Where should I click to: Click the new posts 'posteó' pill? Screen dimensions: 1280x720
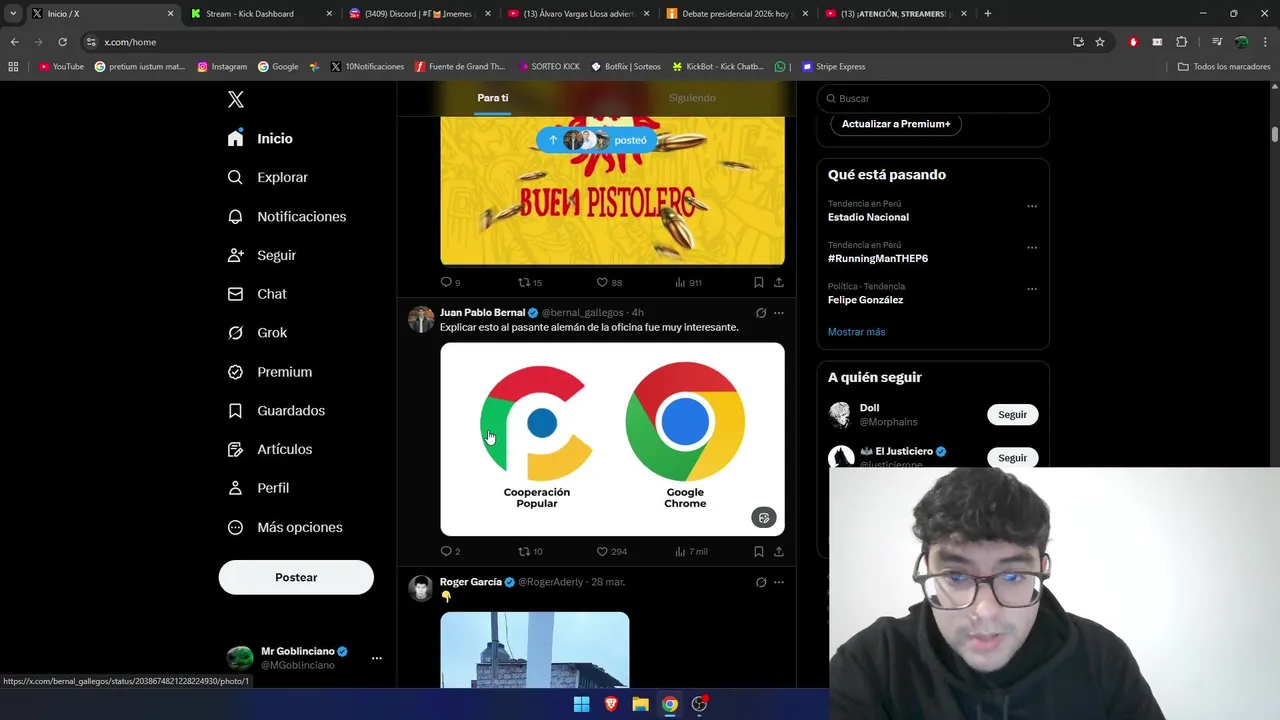[x=598, y=140]
